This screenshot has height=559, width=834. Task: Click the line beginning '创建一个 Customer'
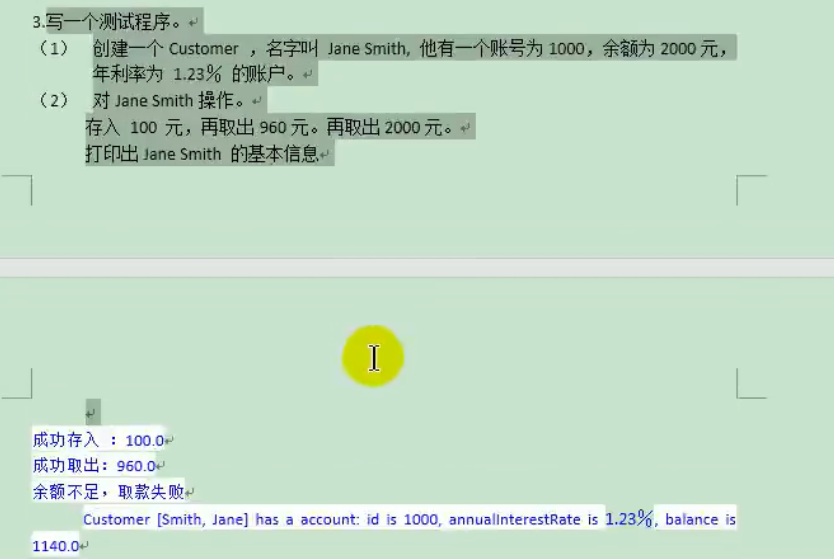coord(410,48)
